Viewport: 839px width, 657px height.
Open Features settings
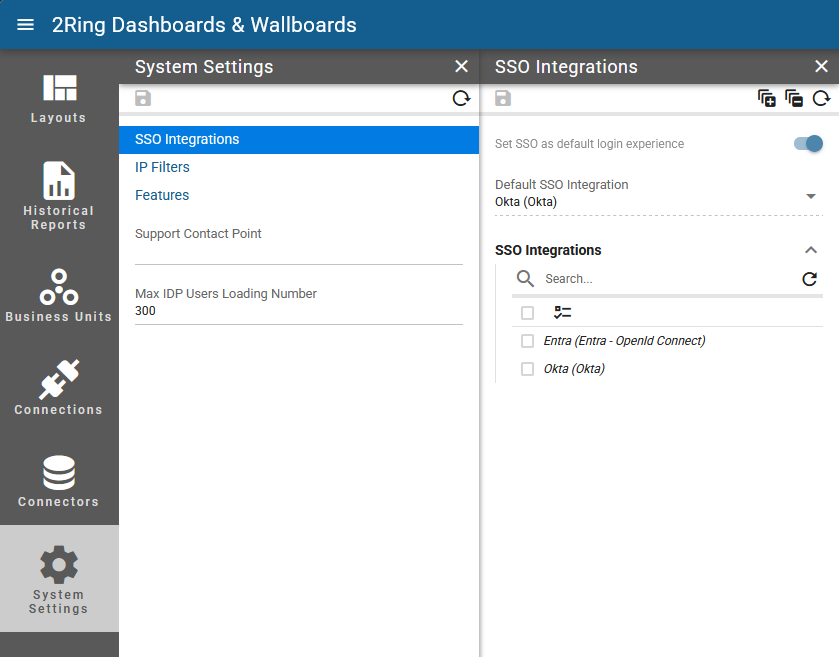162,195
